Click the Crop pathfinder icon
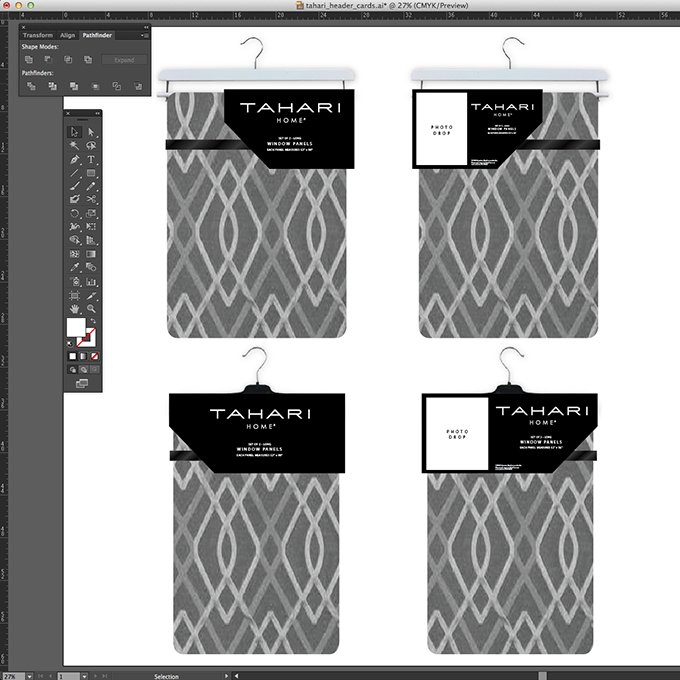The width and height of the screenshot is (680, 680). coord(95,86)
